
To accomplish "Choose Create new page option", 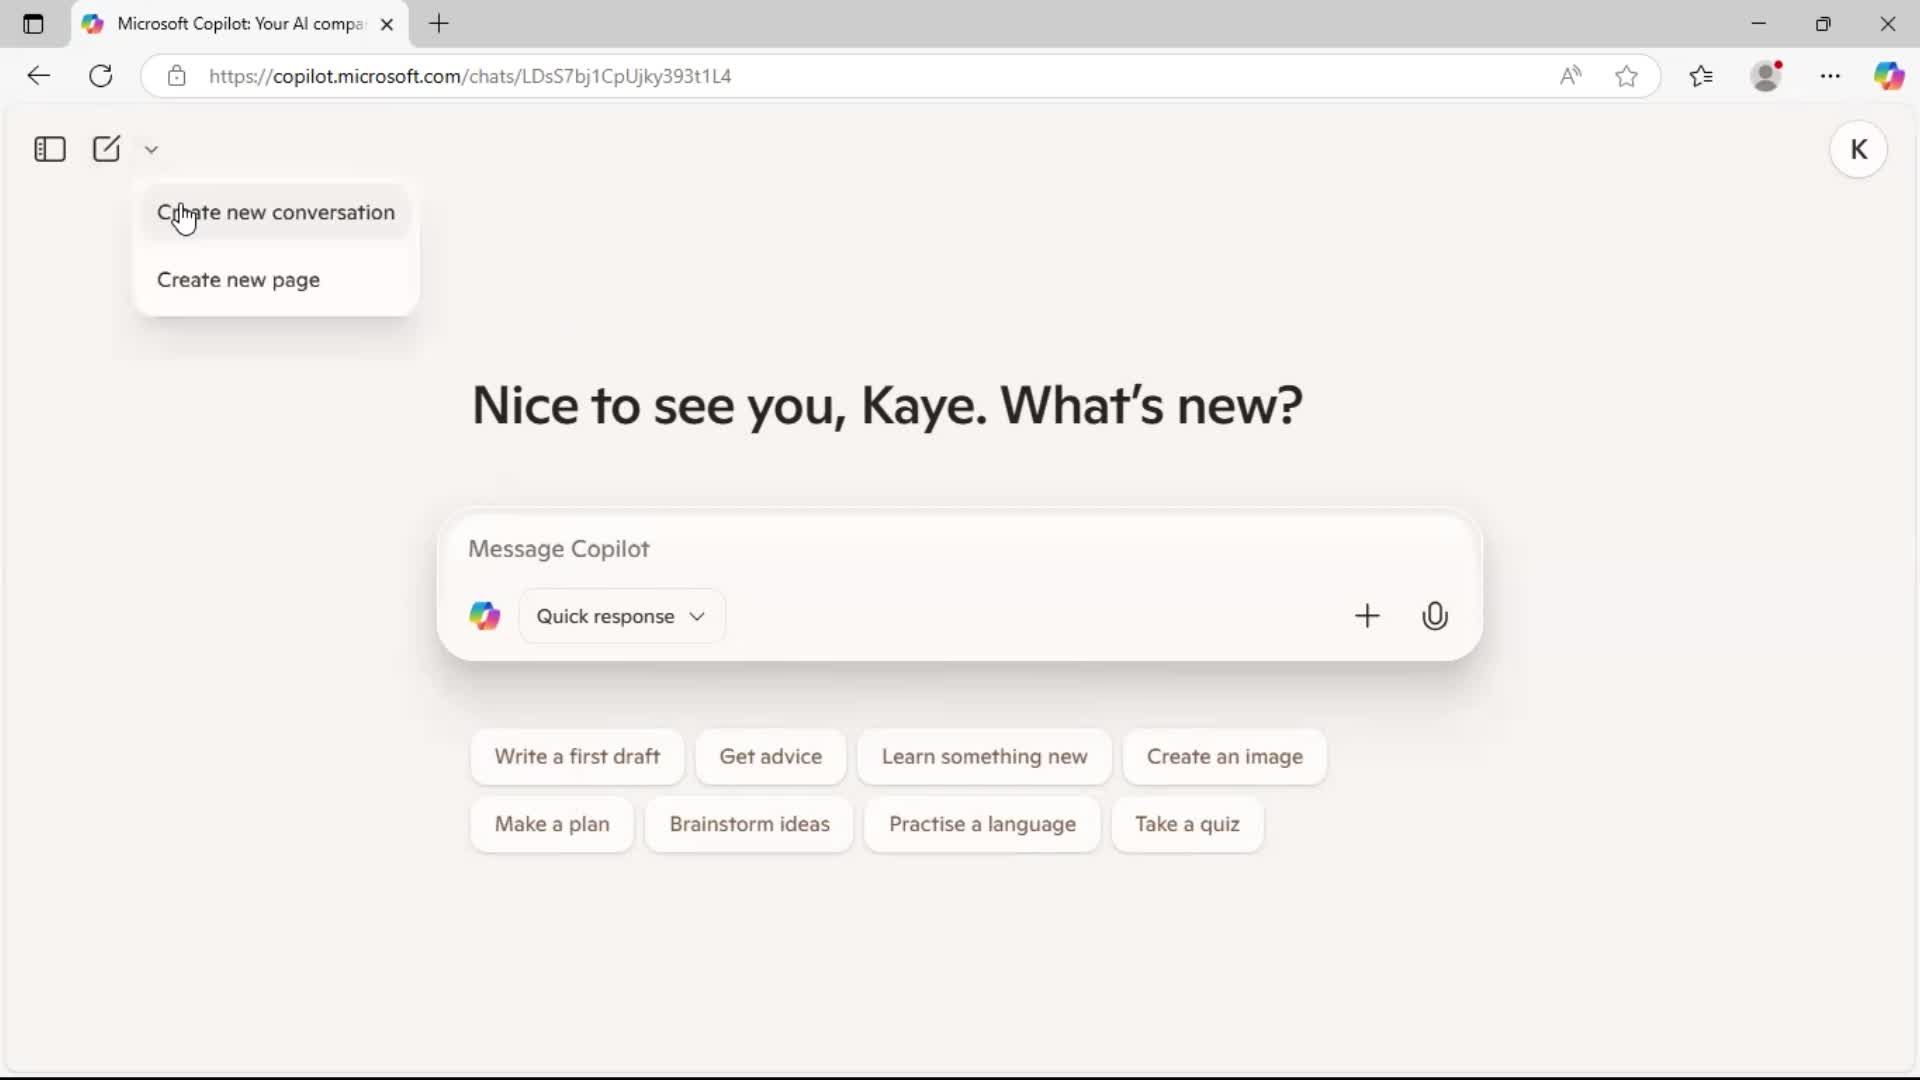I will pos(238,280).
